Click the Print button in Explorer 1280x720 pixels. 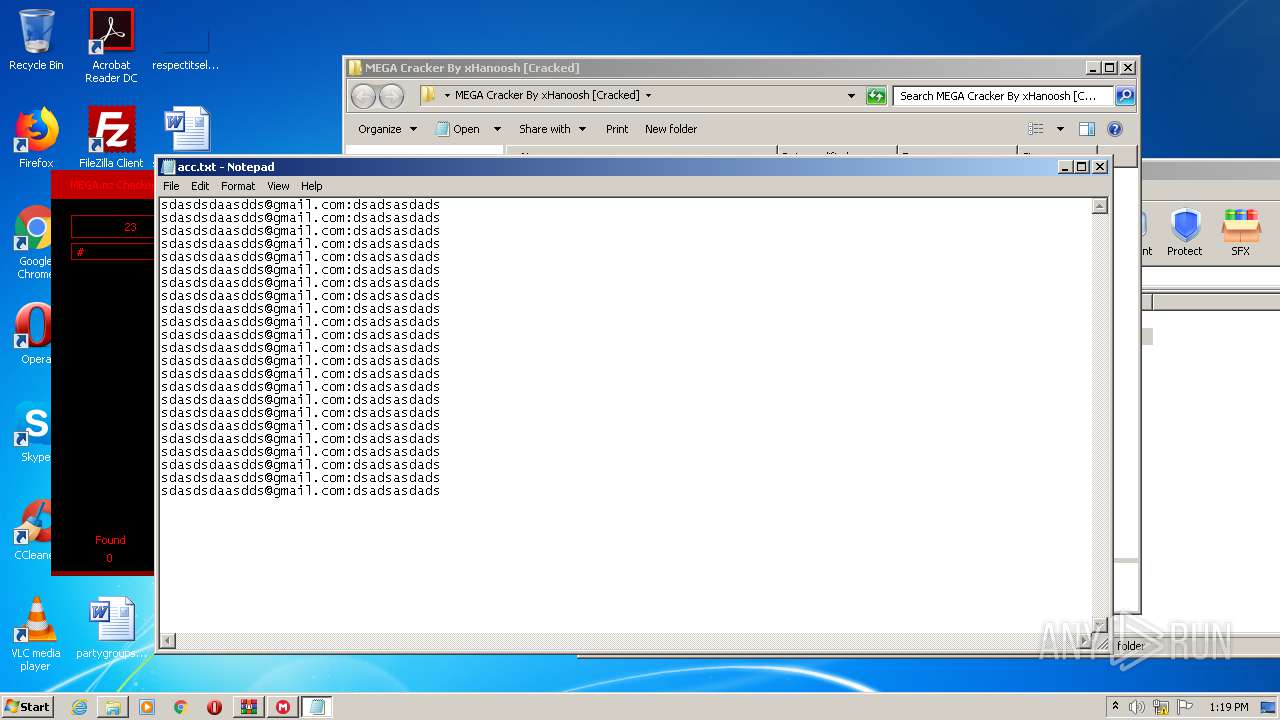[617, 129]
